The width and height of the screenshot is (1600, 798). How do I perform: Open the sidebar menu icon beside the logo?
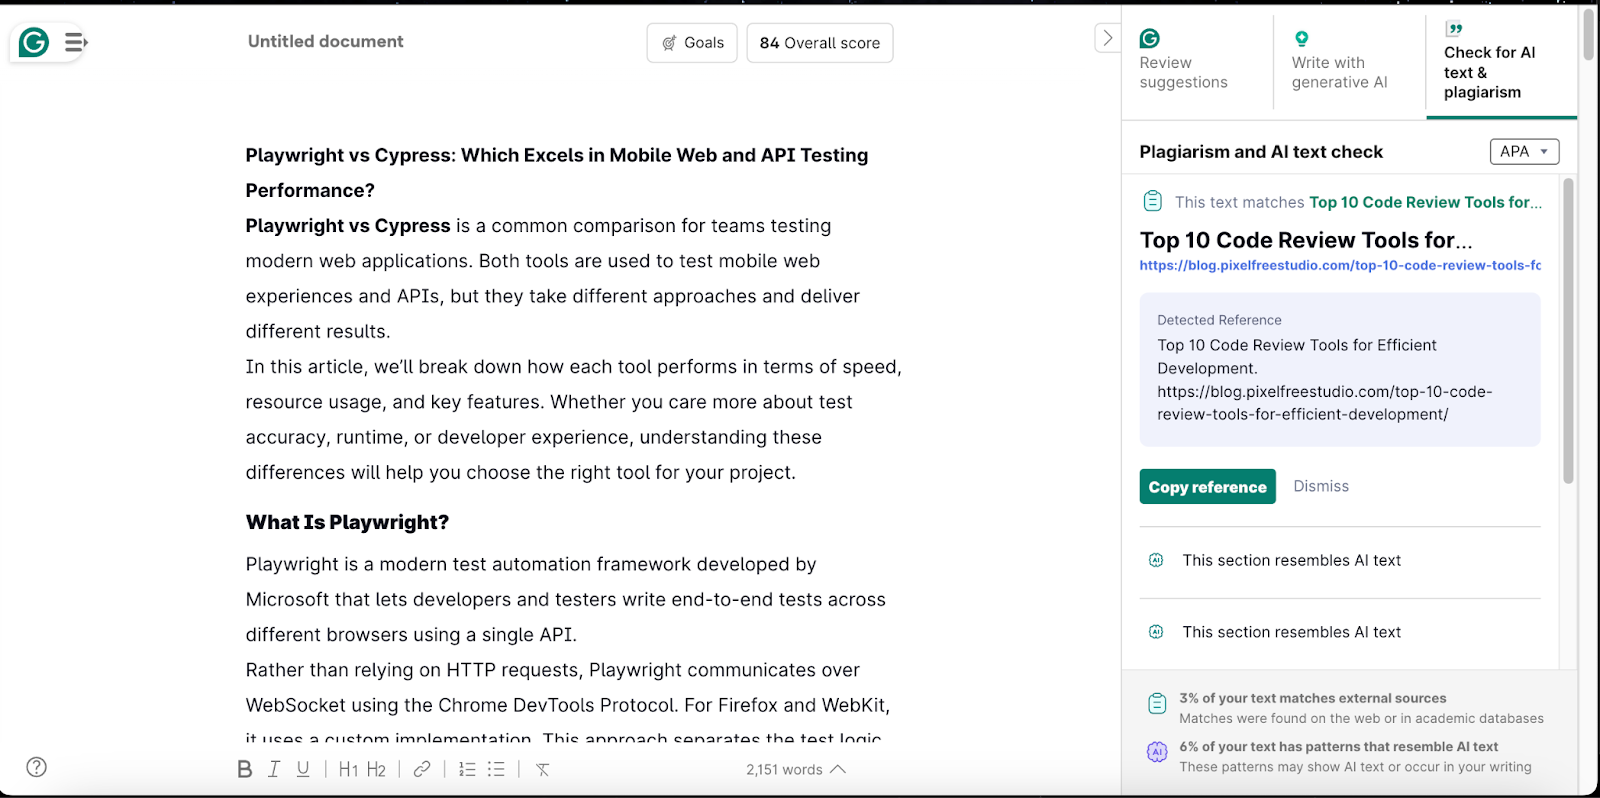76,42
